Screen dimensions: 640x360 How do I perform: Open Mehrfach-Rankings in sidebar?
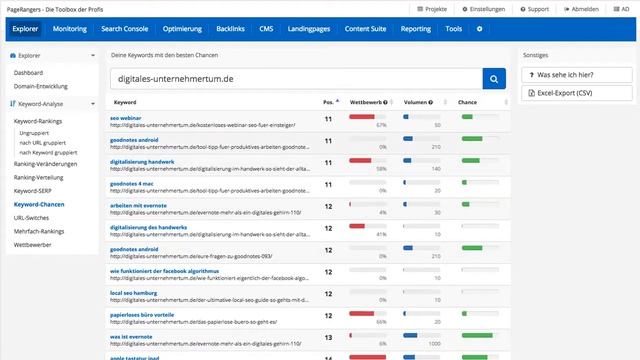39,231
